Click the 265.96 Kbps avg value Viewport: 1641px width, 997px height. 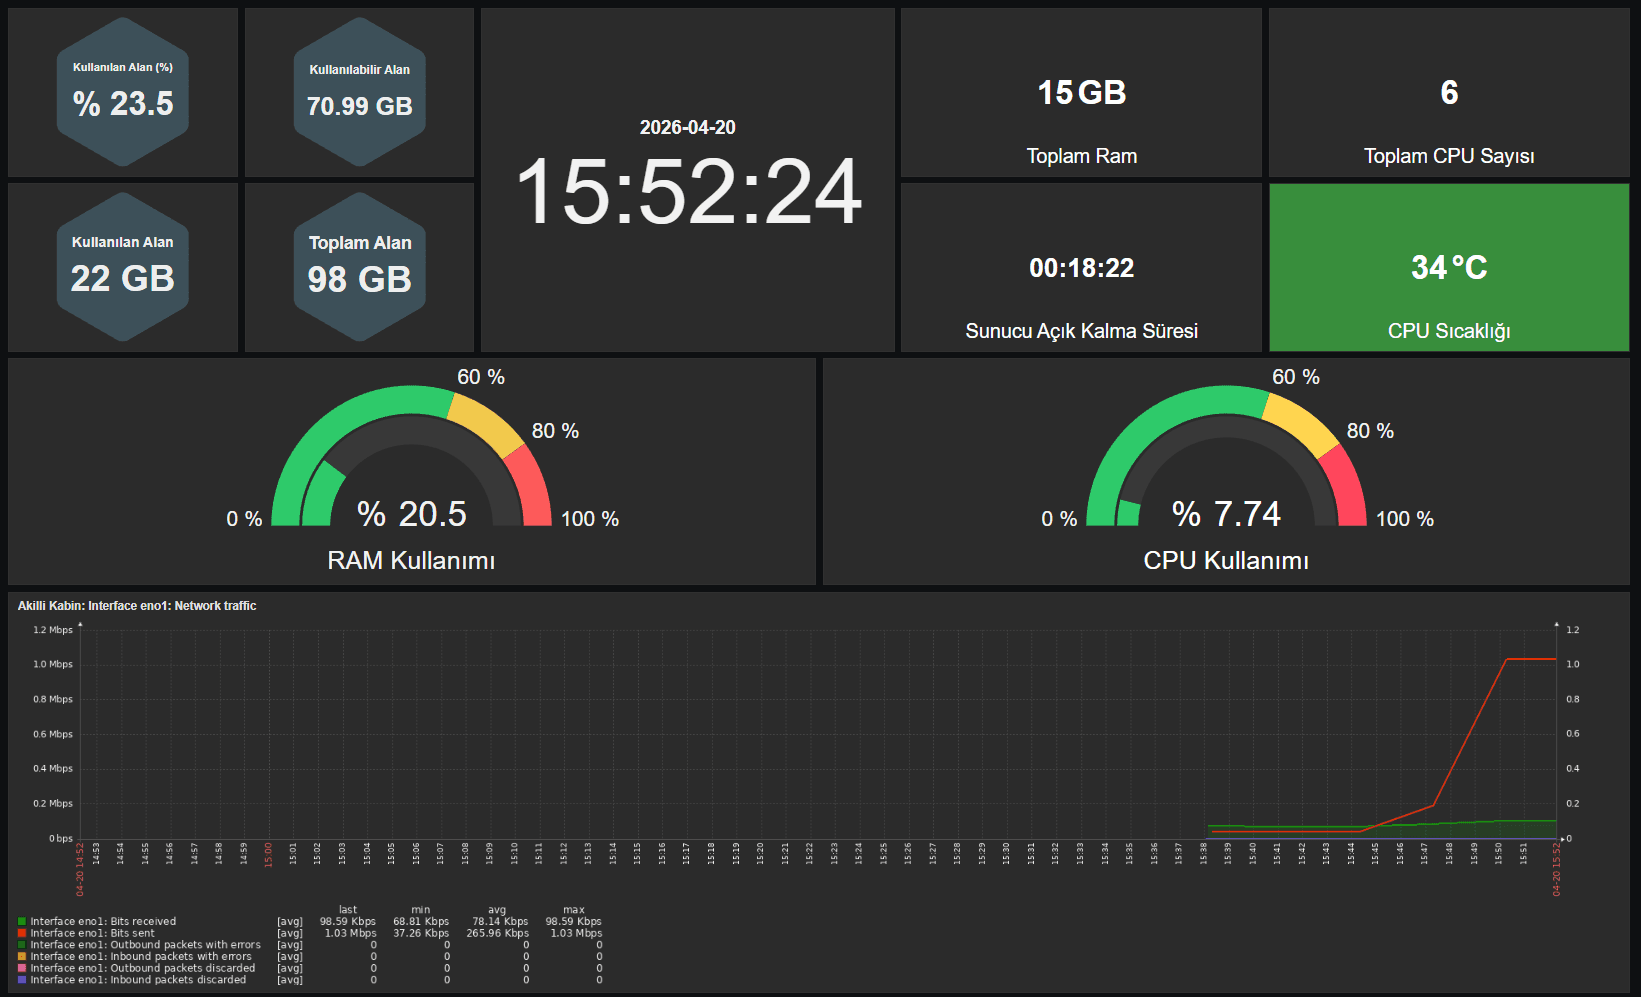497,933
